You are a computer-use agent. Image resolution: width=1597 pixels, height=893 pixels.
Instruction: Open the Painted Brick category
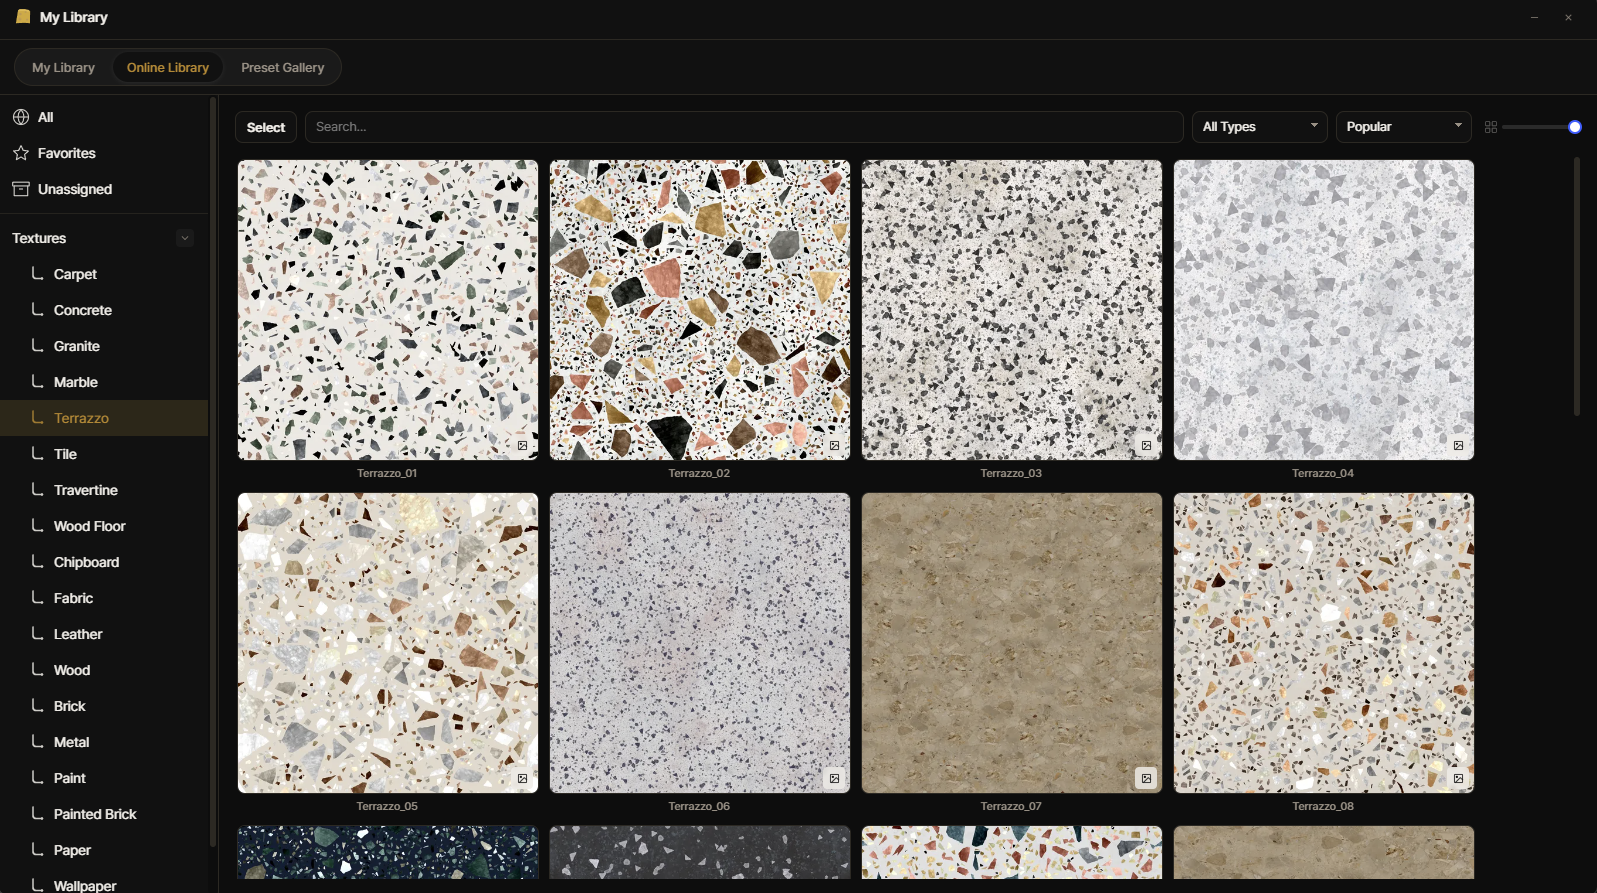[104, 814]
